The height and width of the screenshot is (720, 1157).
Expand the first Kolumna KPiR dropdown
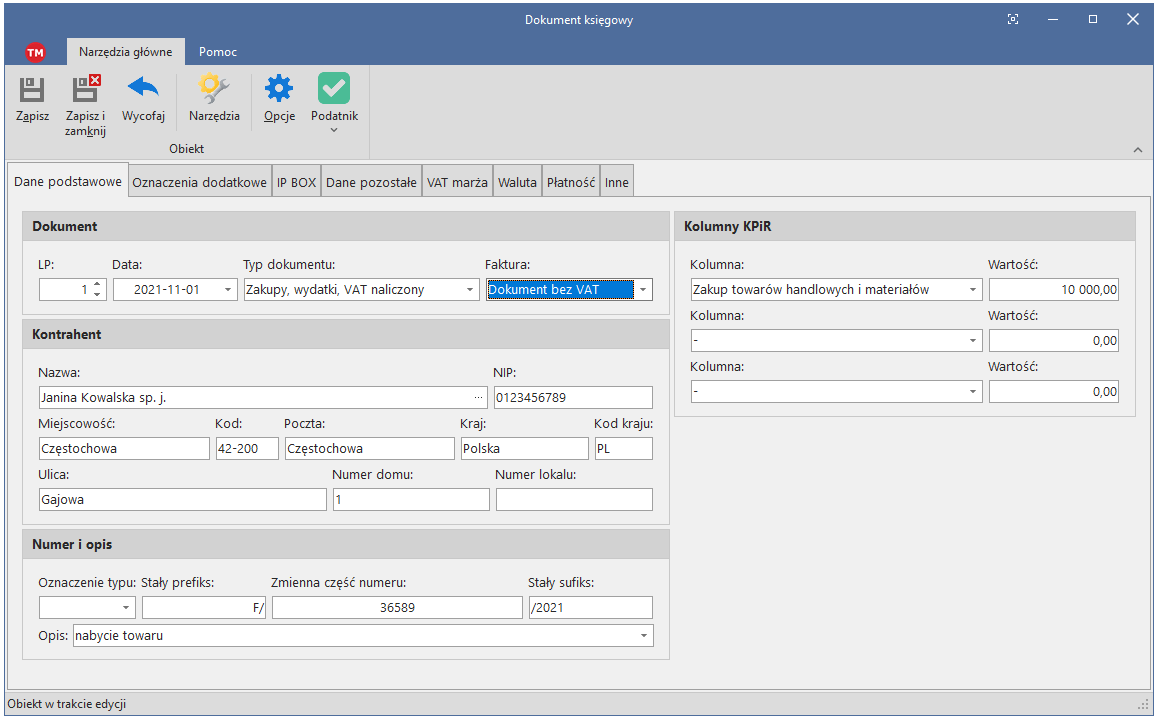(x=972, y=290)
